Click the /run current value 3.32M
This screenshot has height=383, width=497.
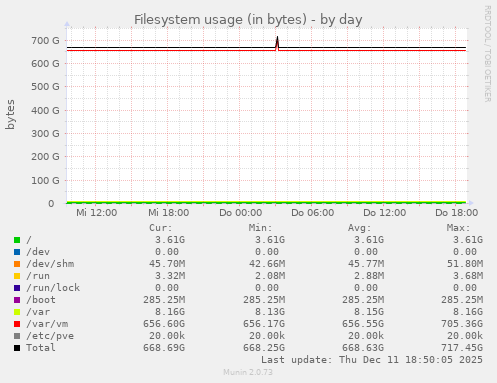[x=170, y=276]
